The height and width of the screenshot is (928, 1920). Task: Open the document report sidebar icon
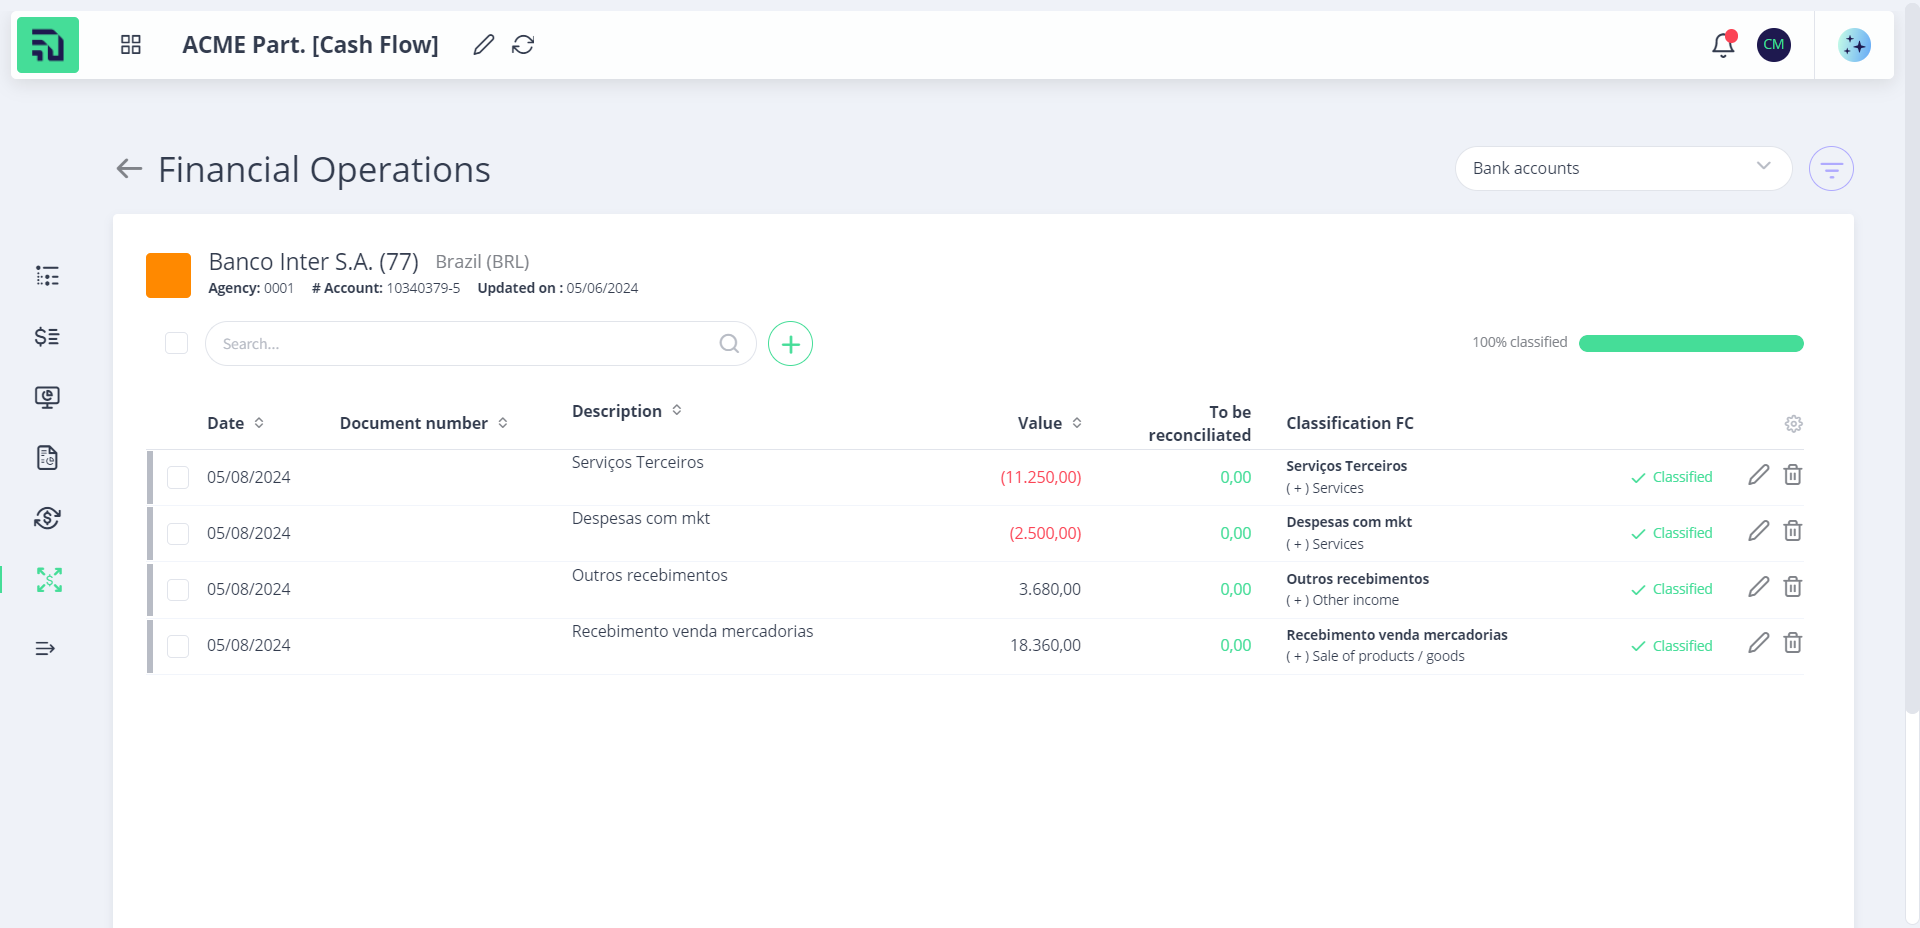tap(47, 458)
